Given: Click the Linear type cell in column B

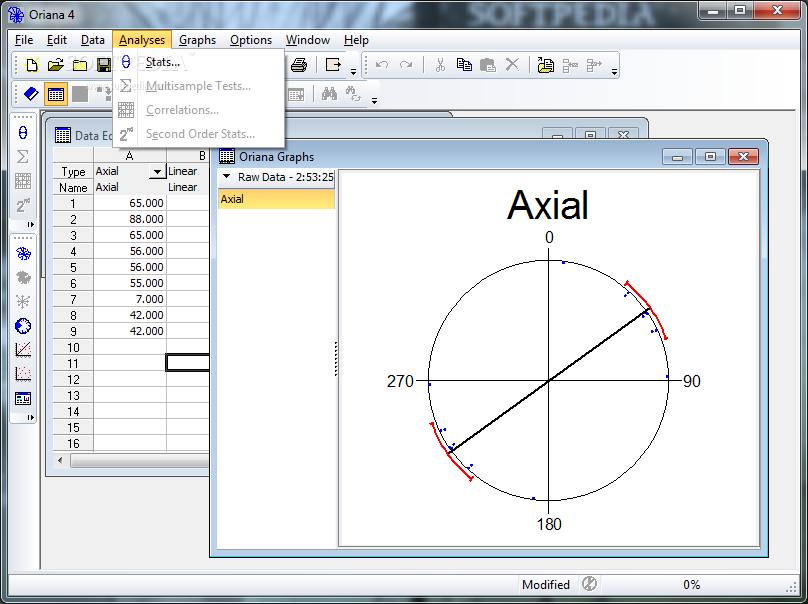Looking at the screenshot, I should pyautogui.click(x=188, y=171).
